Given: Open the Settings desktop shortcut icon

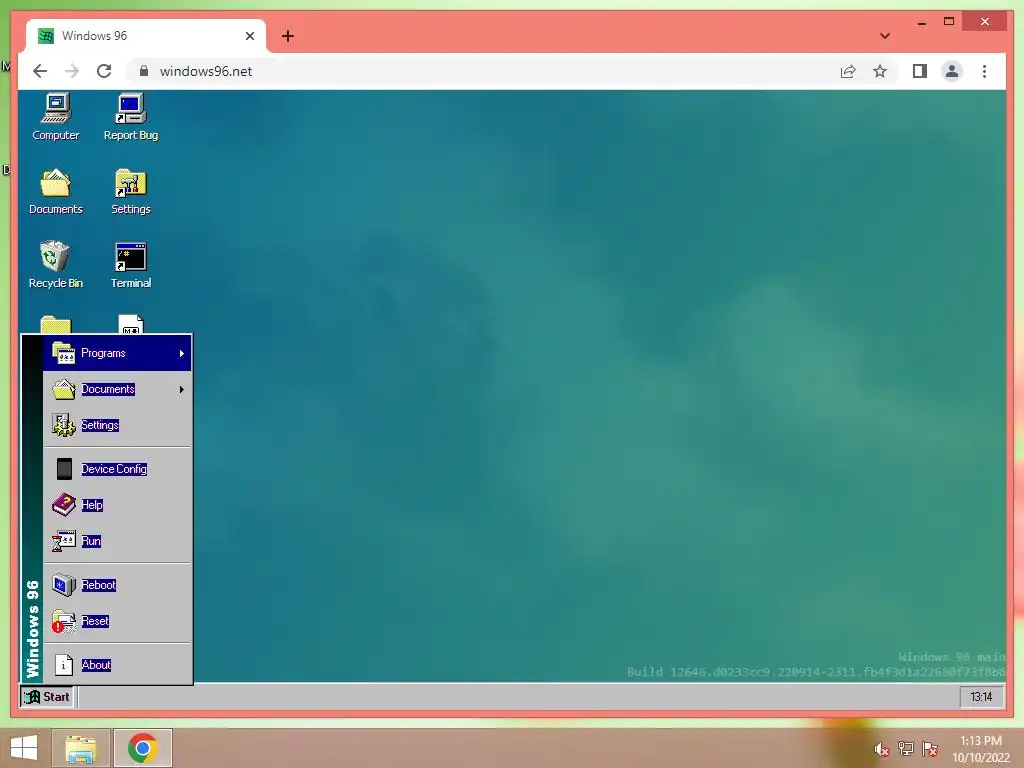Looking at the screenshot, I should 131,191.
